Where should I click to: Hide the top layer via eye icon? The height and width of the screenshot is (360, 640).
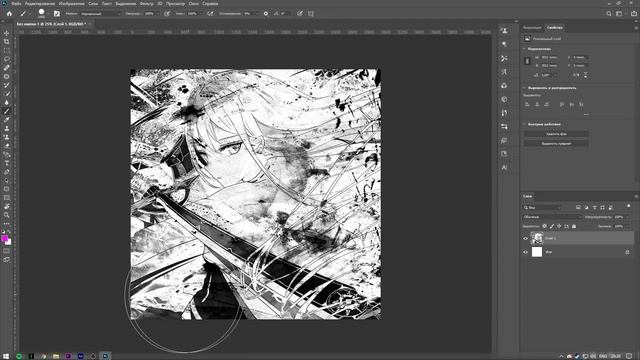pyautogui.click(x=526, y=239)
